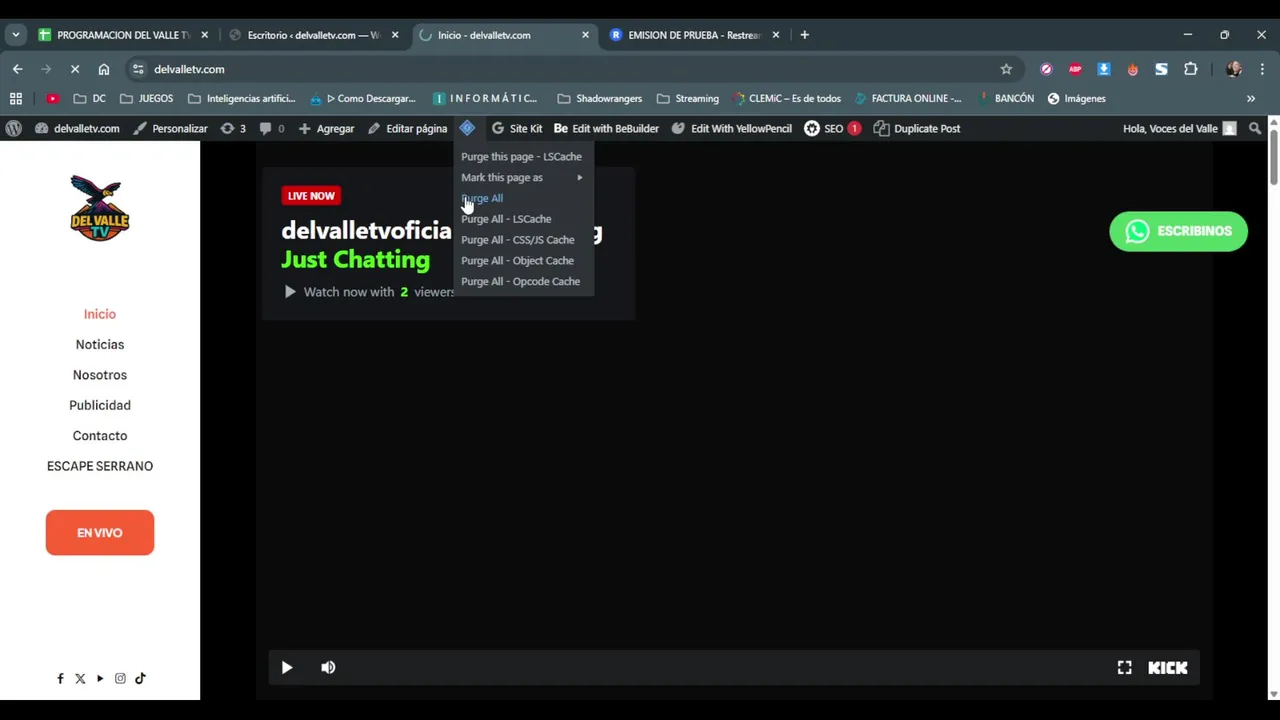Select Purge this page - LSCache
The height and width of the screenshot is (720, 1280).
[x=521, y=156]
